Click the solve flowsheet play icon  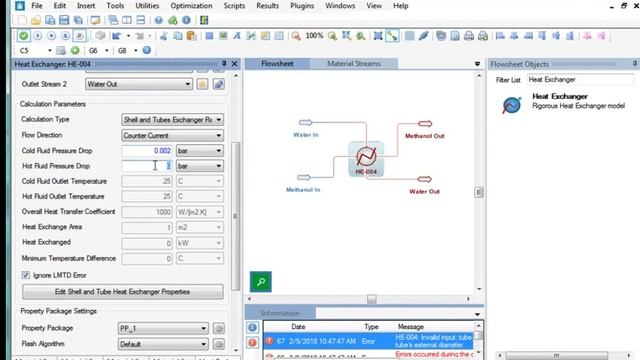pos(38,36)
